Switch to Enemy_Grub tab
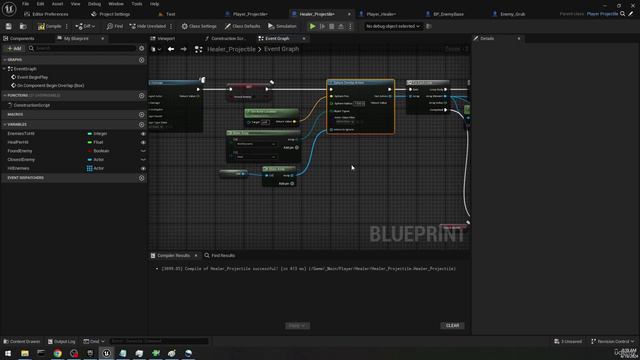This screenshot has height=360, width=640. 513,14
